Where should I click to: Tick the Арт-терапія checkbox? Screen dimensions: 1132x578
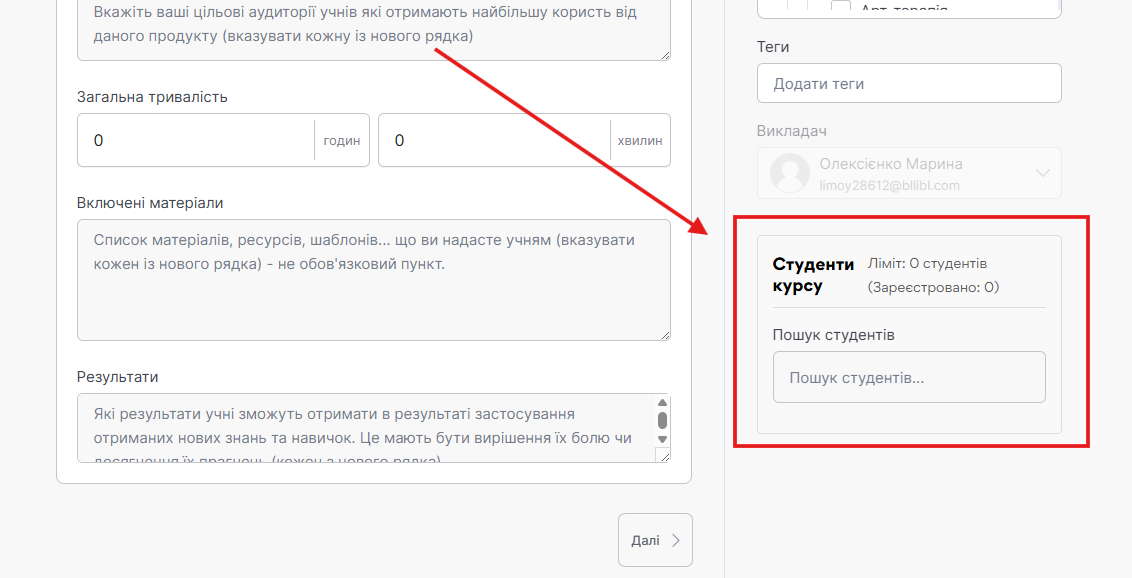(x=841, y=9)
